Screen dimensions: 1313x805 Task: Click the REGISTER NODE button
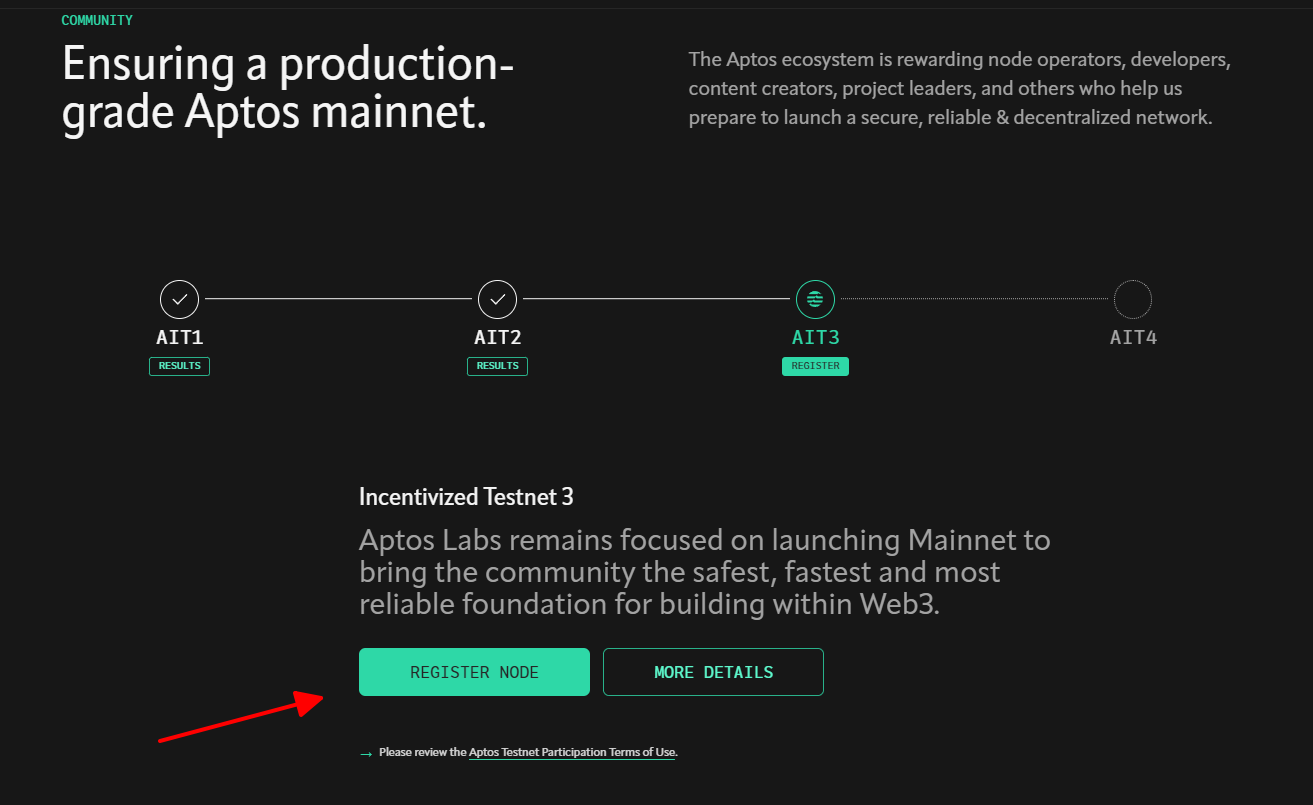pos(474,672)
